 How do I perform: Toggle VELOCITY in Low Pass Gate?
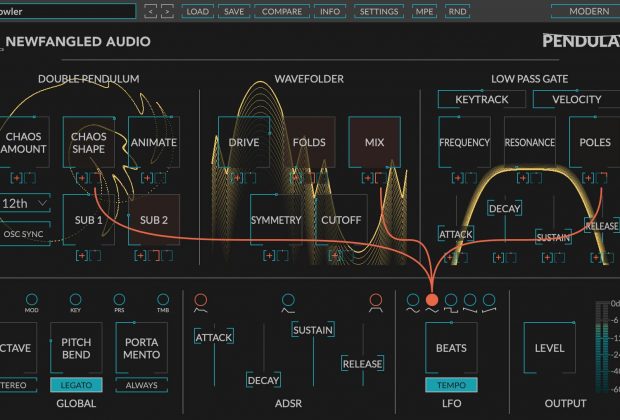click(x=576, y=99)
